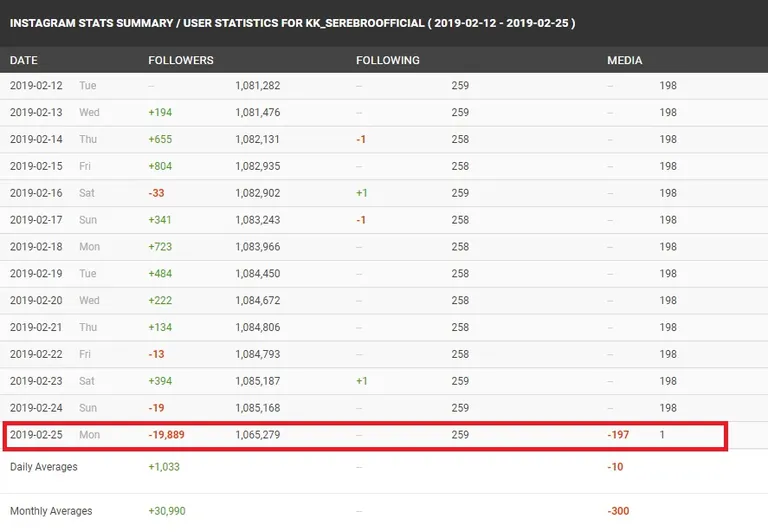
Task: Click the +194 follower change
Action: pyautogui.click(x=160, y=113)
